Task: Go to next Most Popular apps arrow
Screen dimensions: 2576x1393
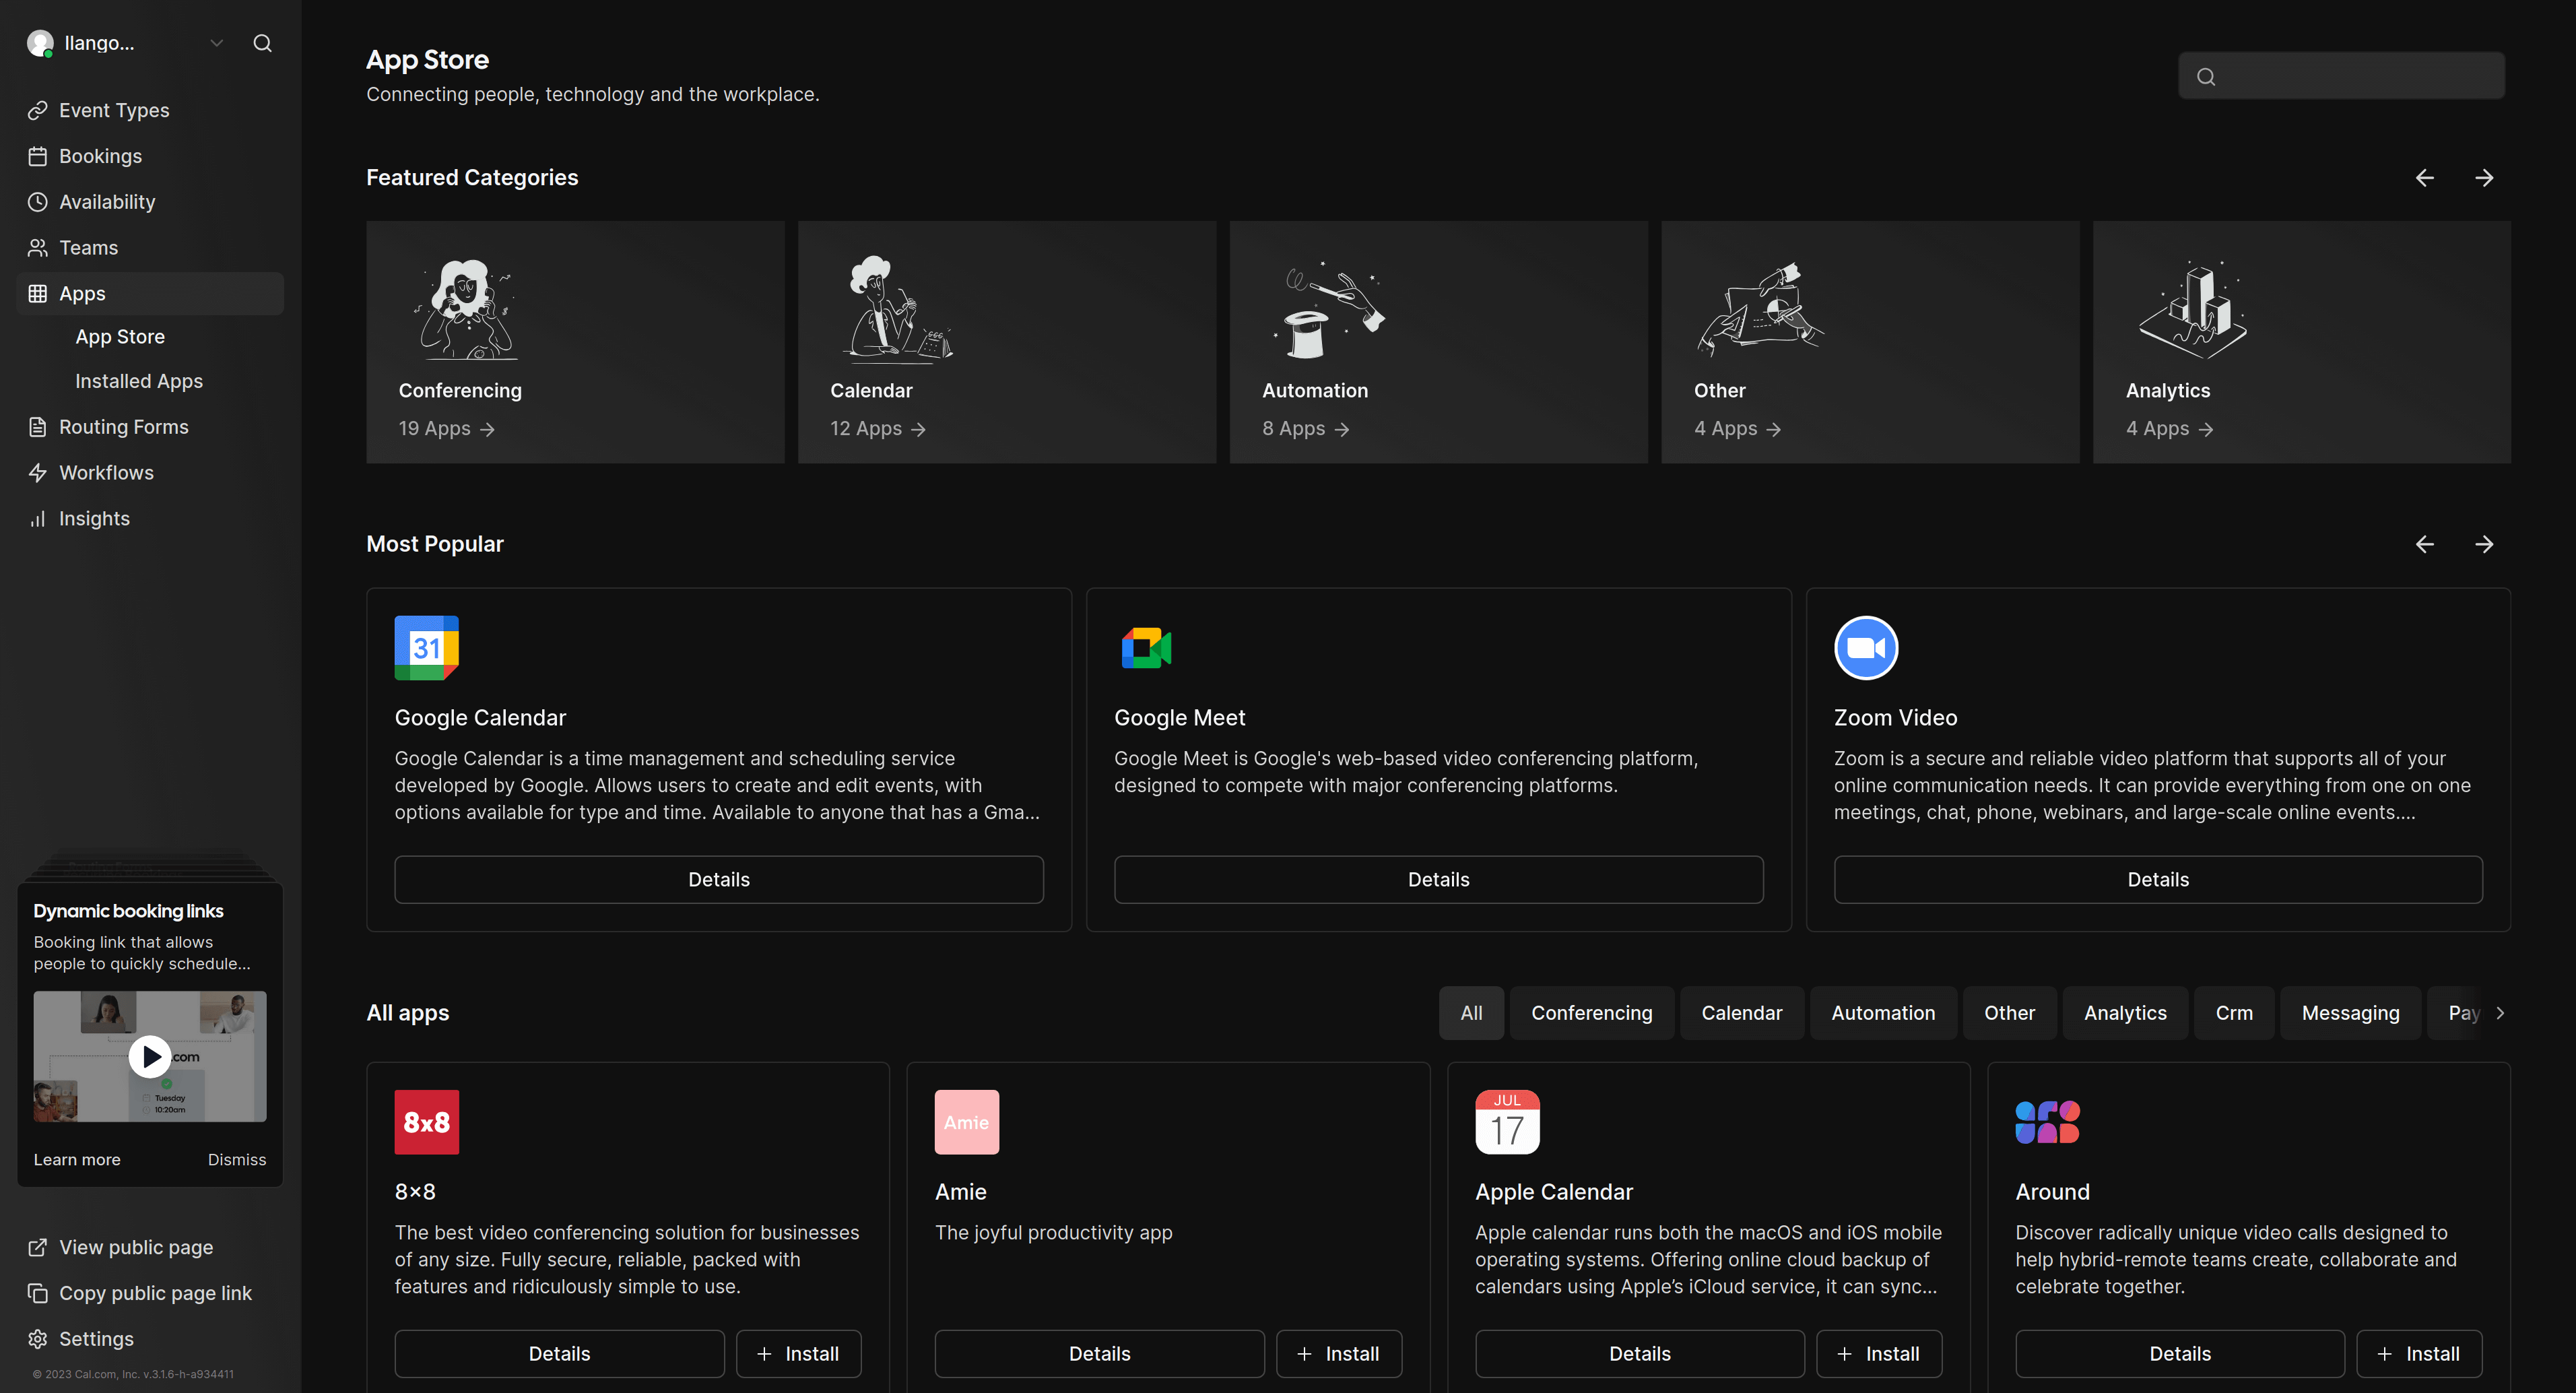Action: point(2484,545)
